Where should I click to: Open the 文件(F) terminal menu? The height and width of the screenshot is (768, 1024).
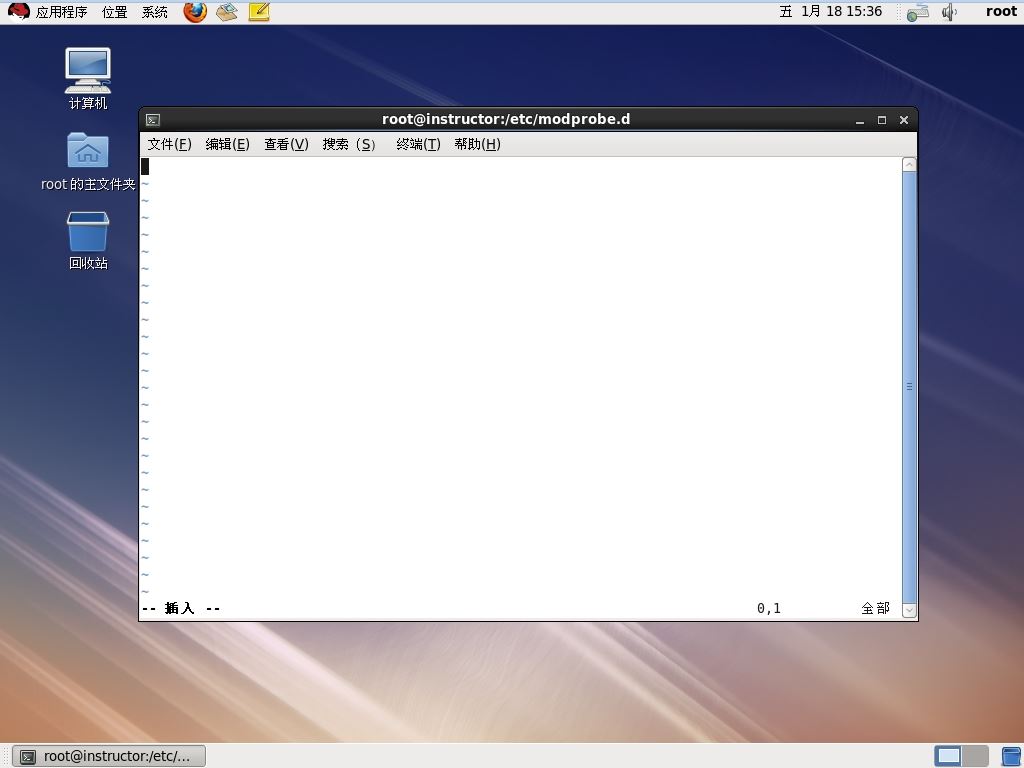pos(169,144)
